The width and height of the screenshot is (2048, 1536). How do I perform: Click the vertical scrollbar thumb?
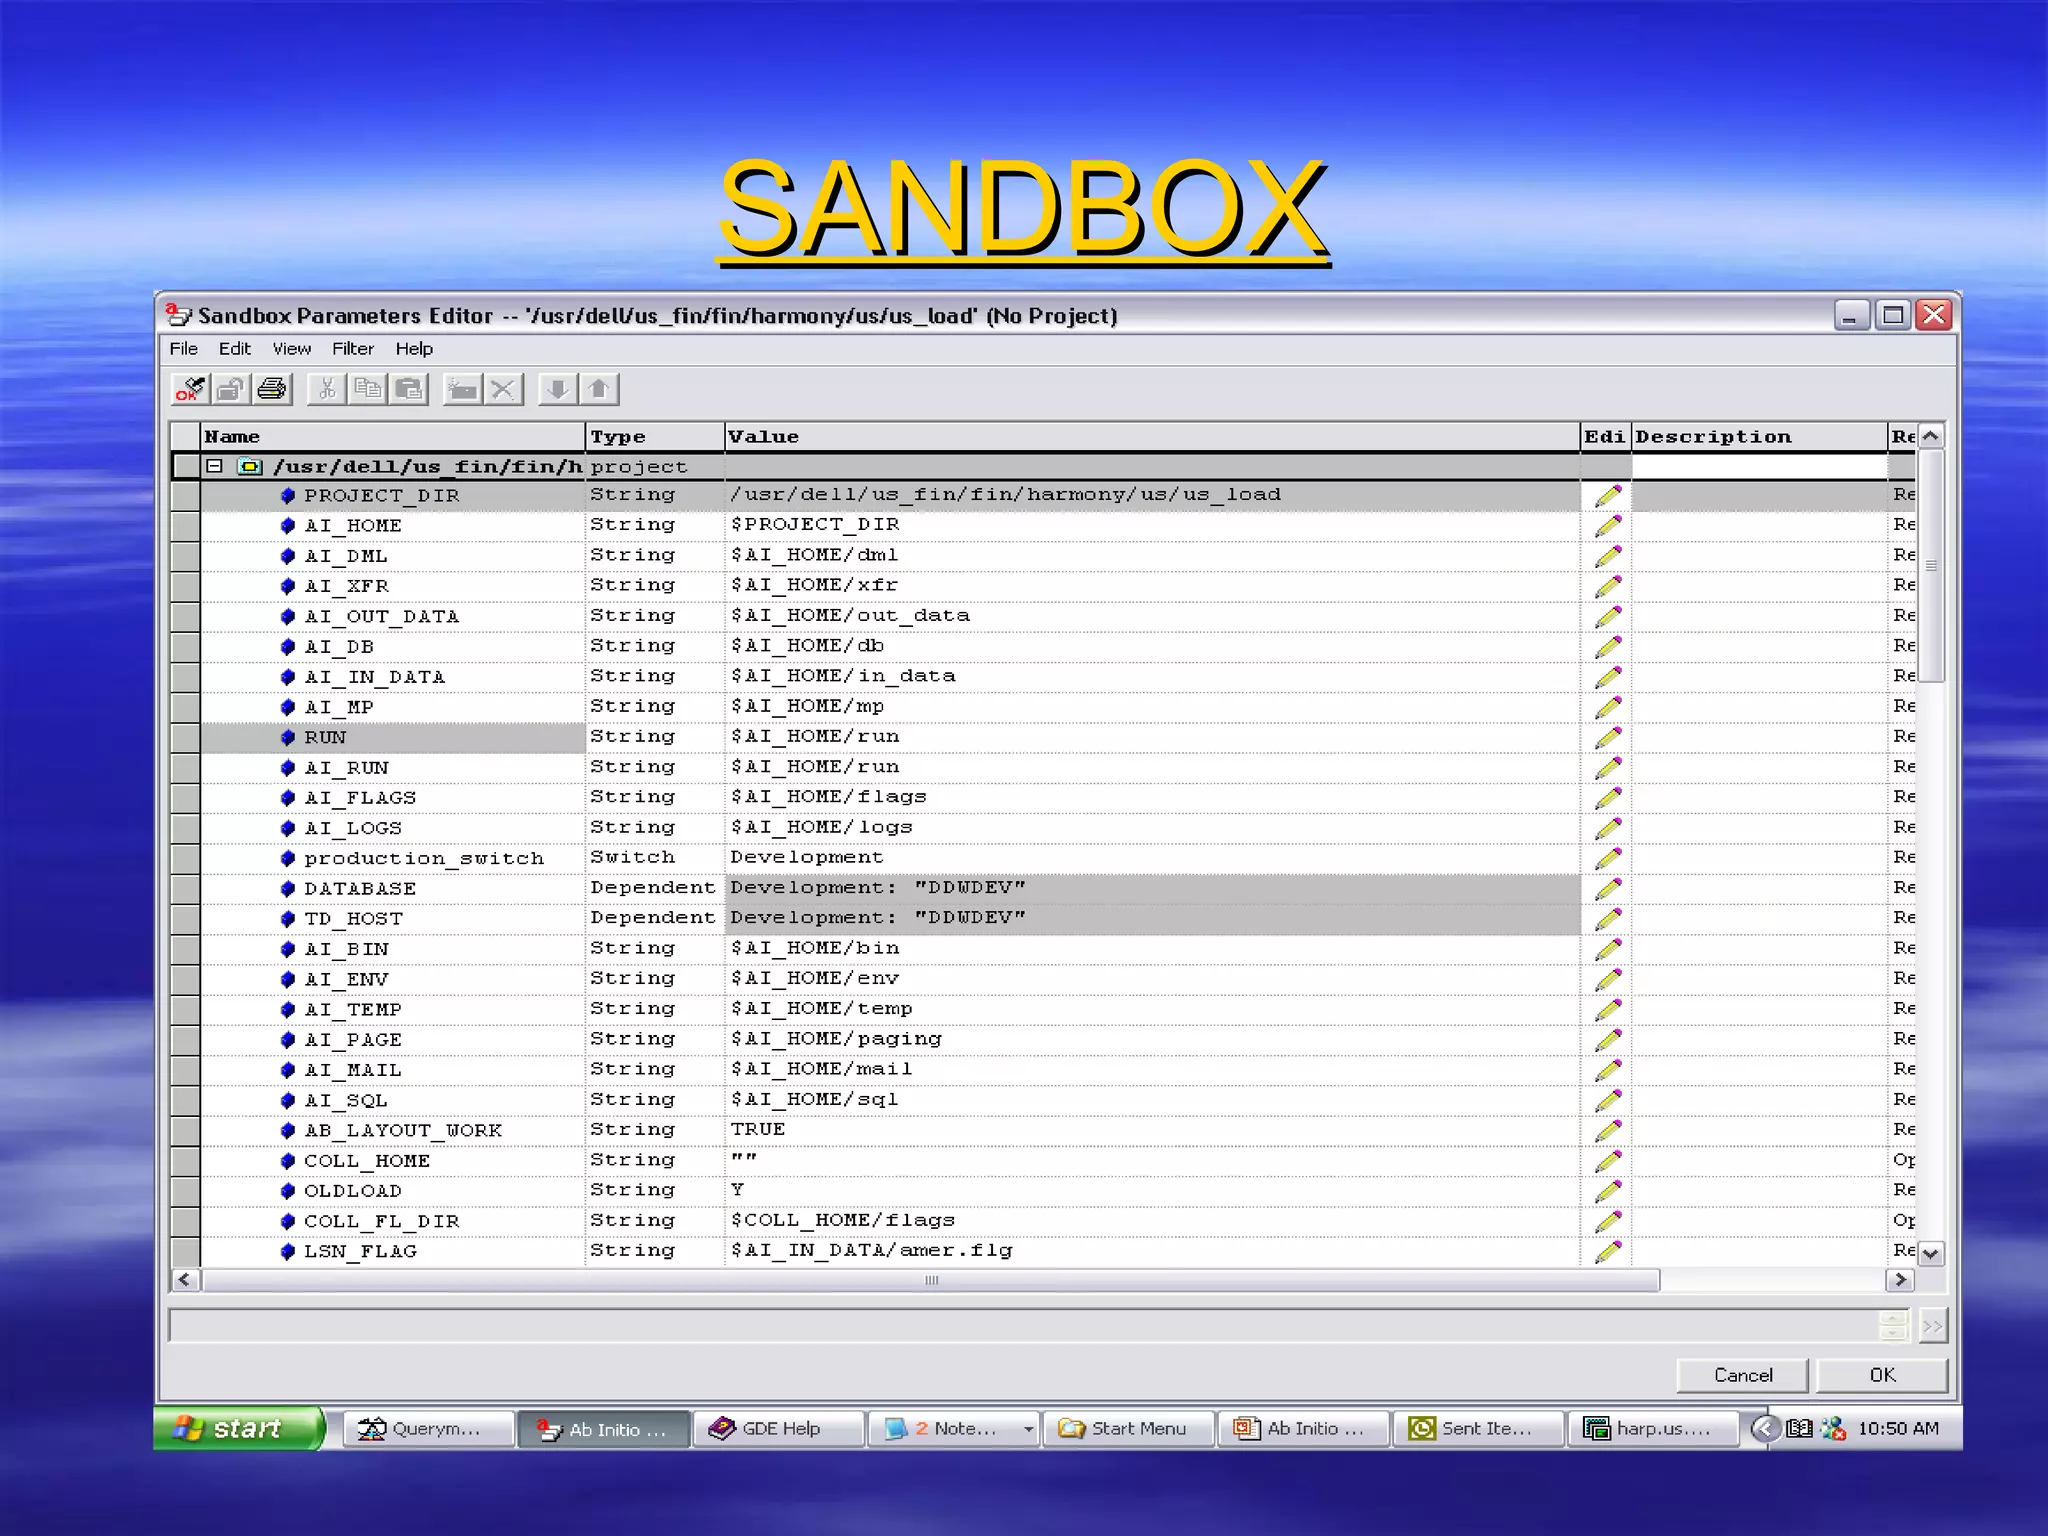[1932, 566]
